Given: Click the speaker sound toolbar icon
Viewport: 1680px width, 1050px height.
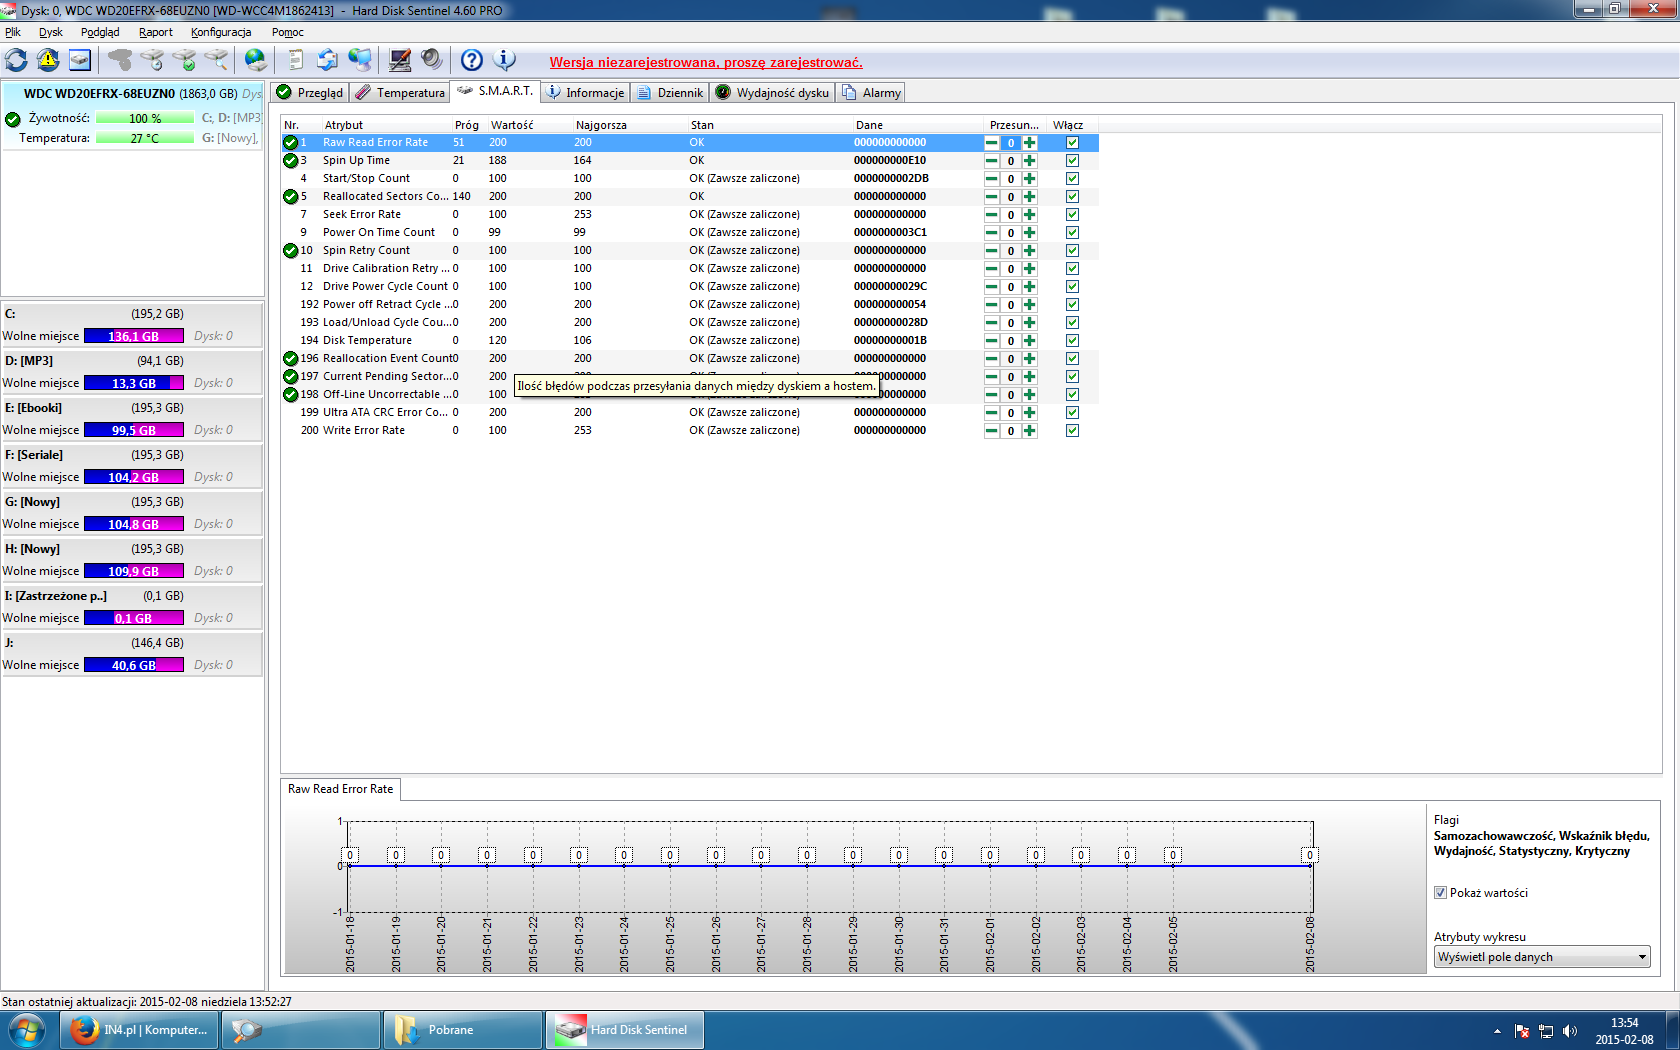Looking at the screenshot, I should coord(432,60).
